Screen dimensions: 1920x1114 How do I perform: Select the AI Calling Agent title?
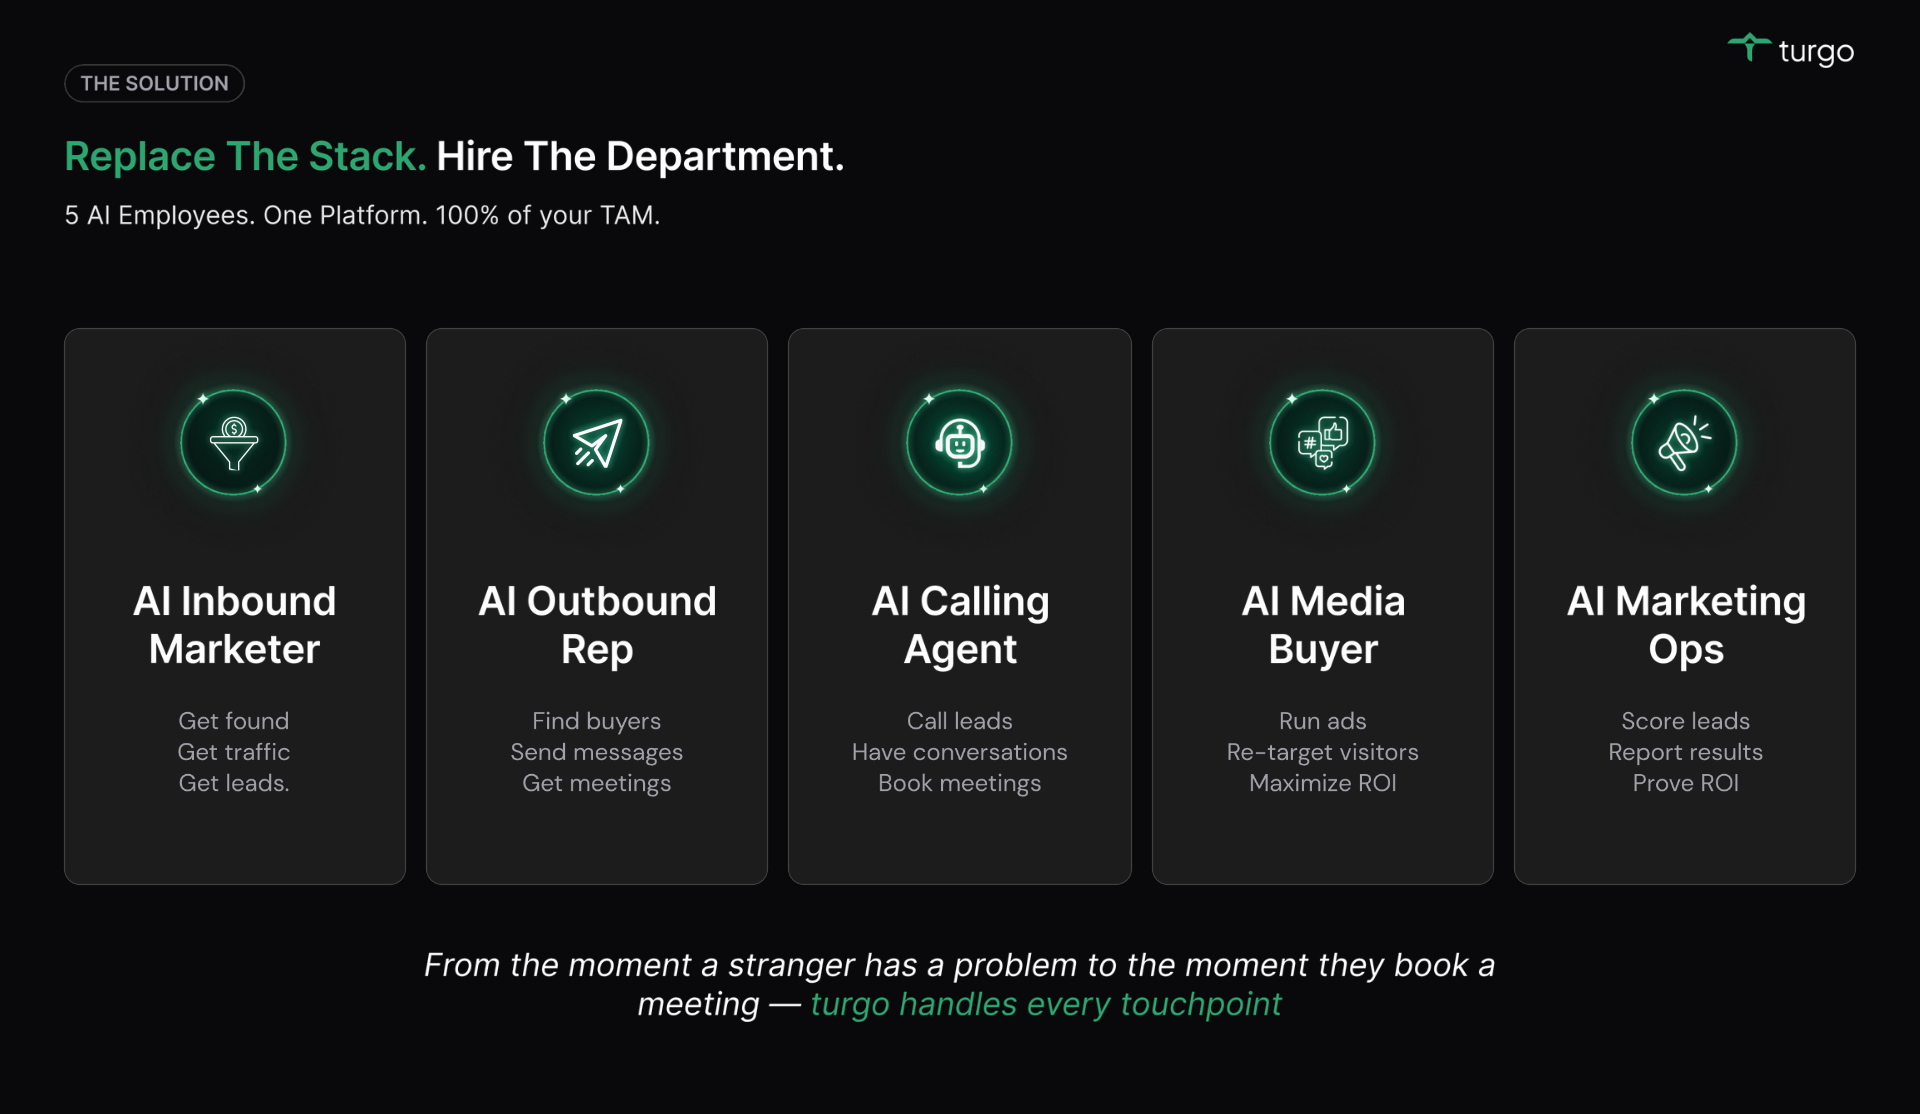[960, 625]
